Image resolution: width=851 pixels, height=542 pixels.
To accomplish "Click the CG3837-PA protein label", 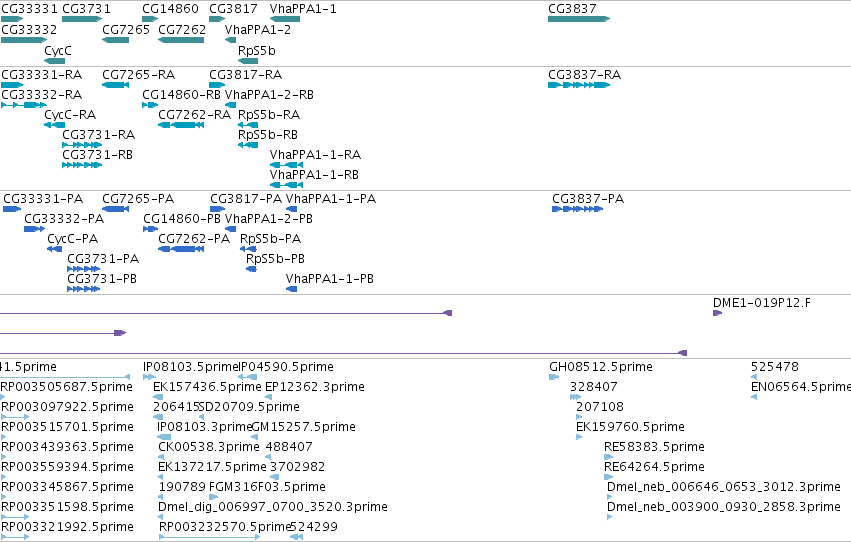I will (588, 199).
